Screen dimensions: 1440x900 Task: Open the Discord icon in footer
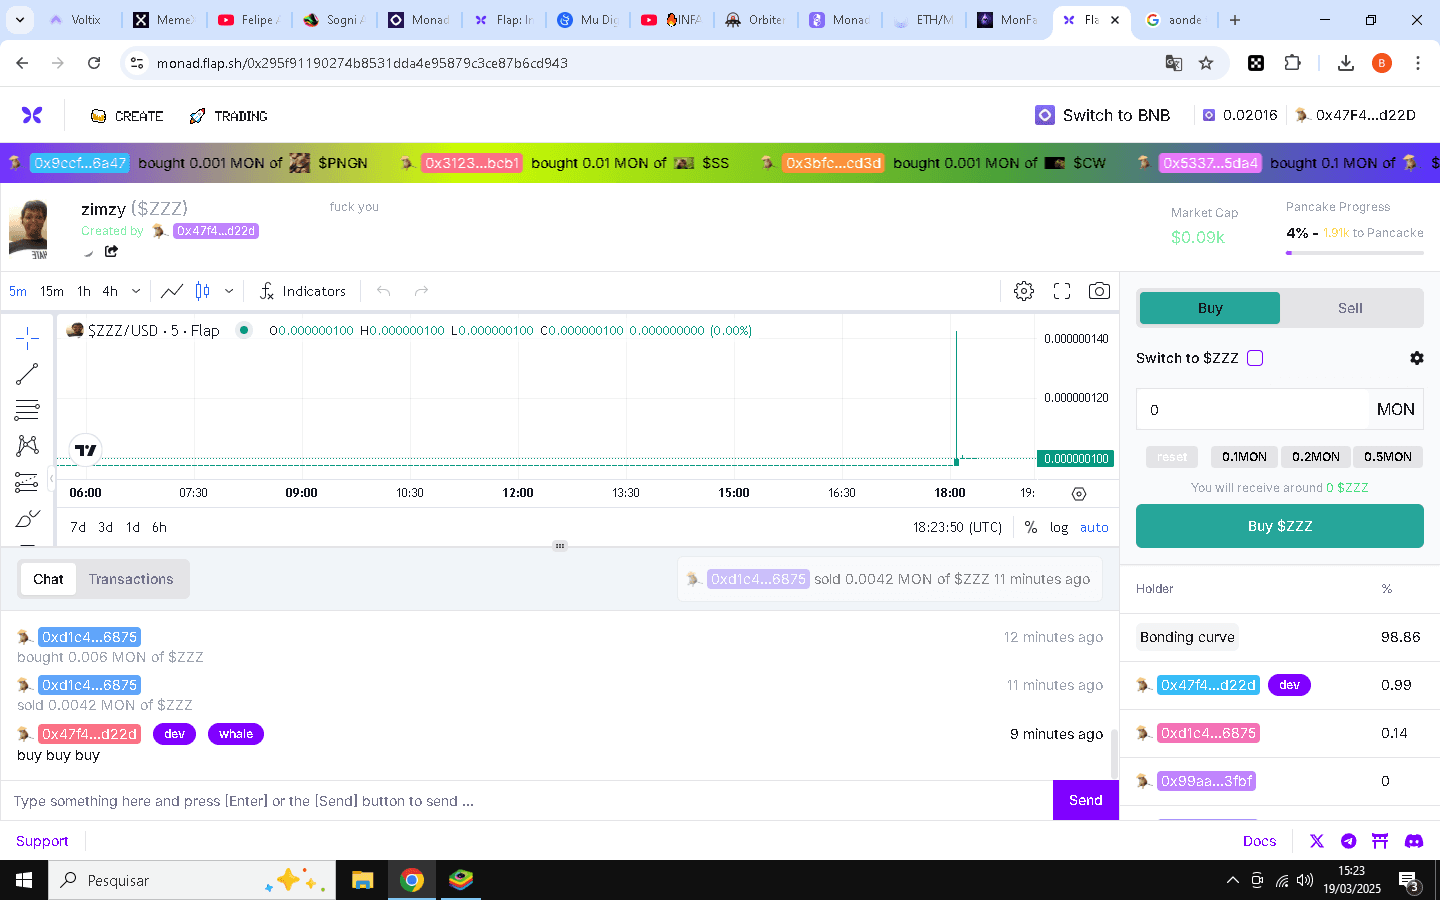[x=1413, y=841]
